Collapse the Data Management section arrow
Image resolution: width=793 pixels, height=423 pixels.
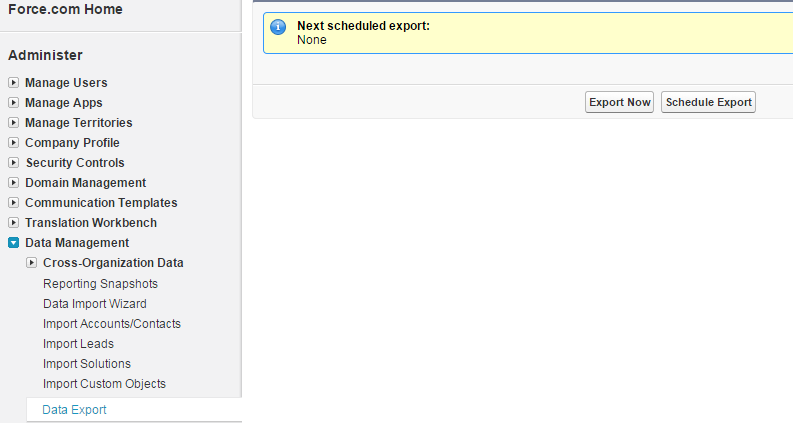coord(14,243)
